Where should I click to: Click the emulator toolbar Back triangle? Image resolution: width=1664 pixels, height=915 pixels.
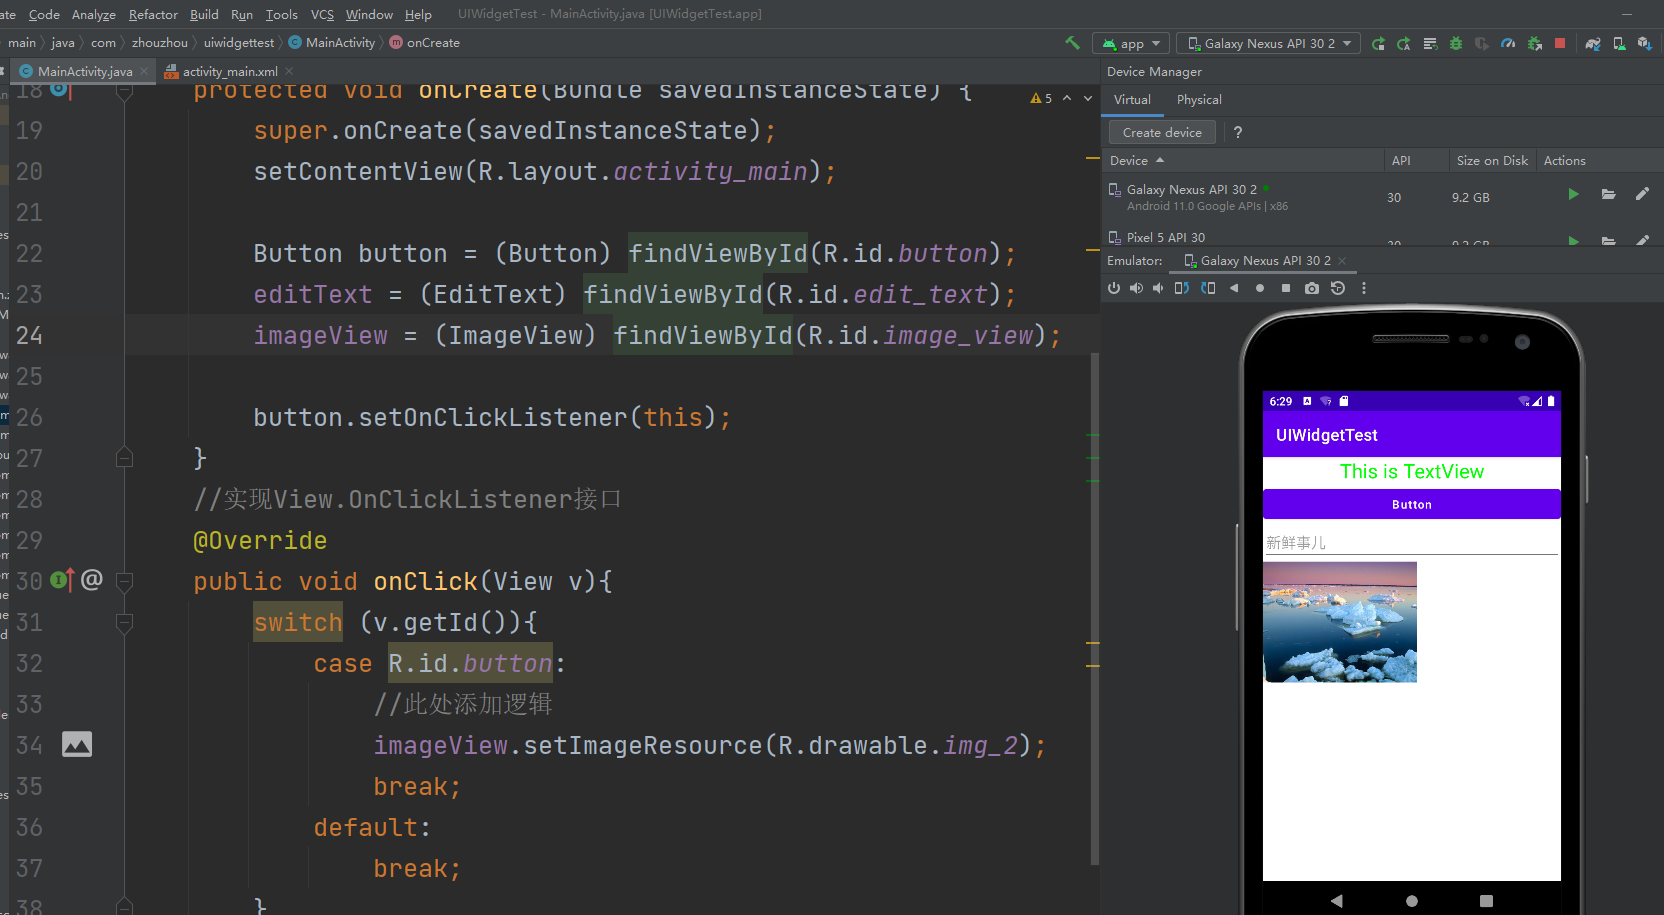point(1234,288)
